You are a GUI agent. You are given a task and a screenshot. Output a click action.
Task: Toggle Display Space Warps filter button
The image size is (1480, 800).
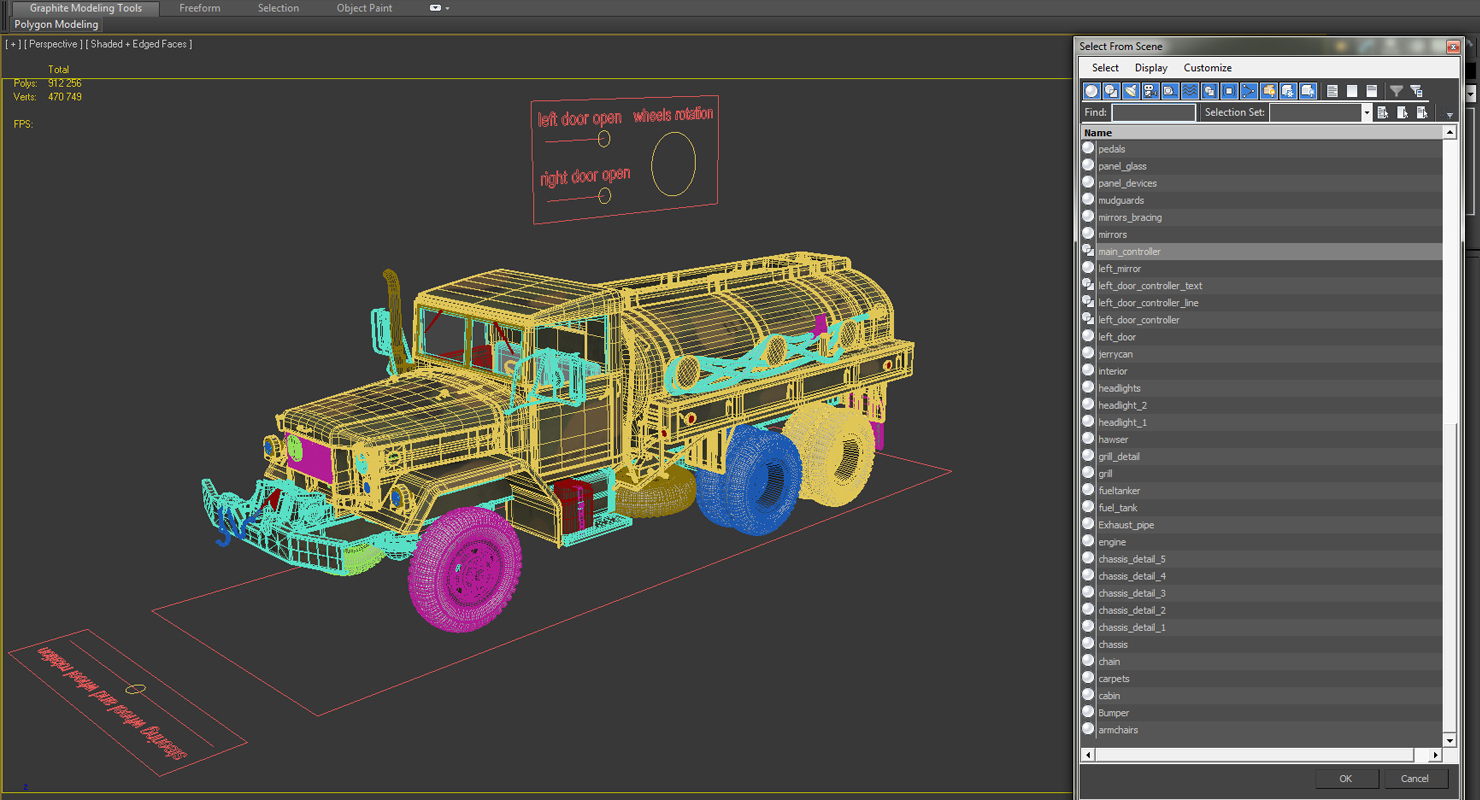point(1190,91)
